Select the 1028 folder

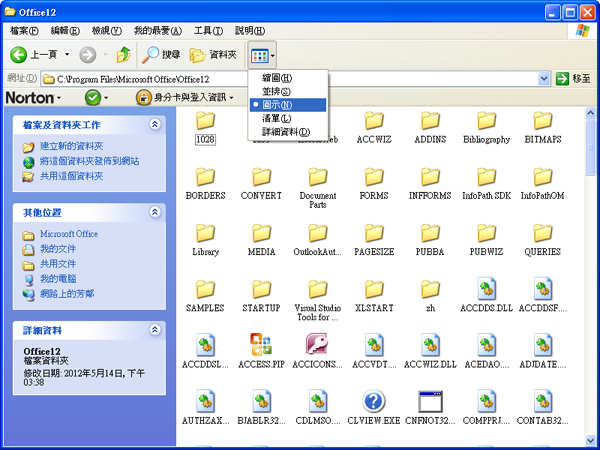point(205,128)
